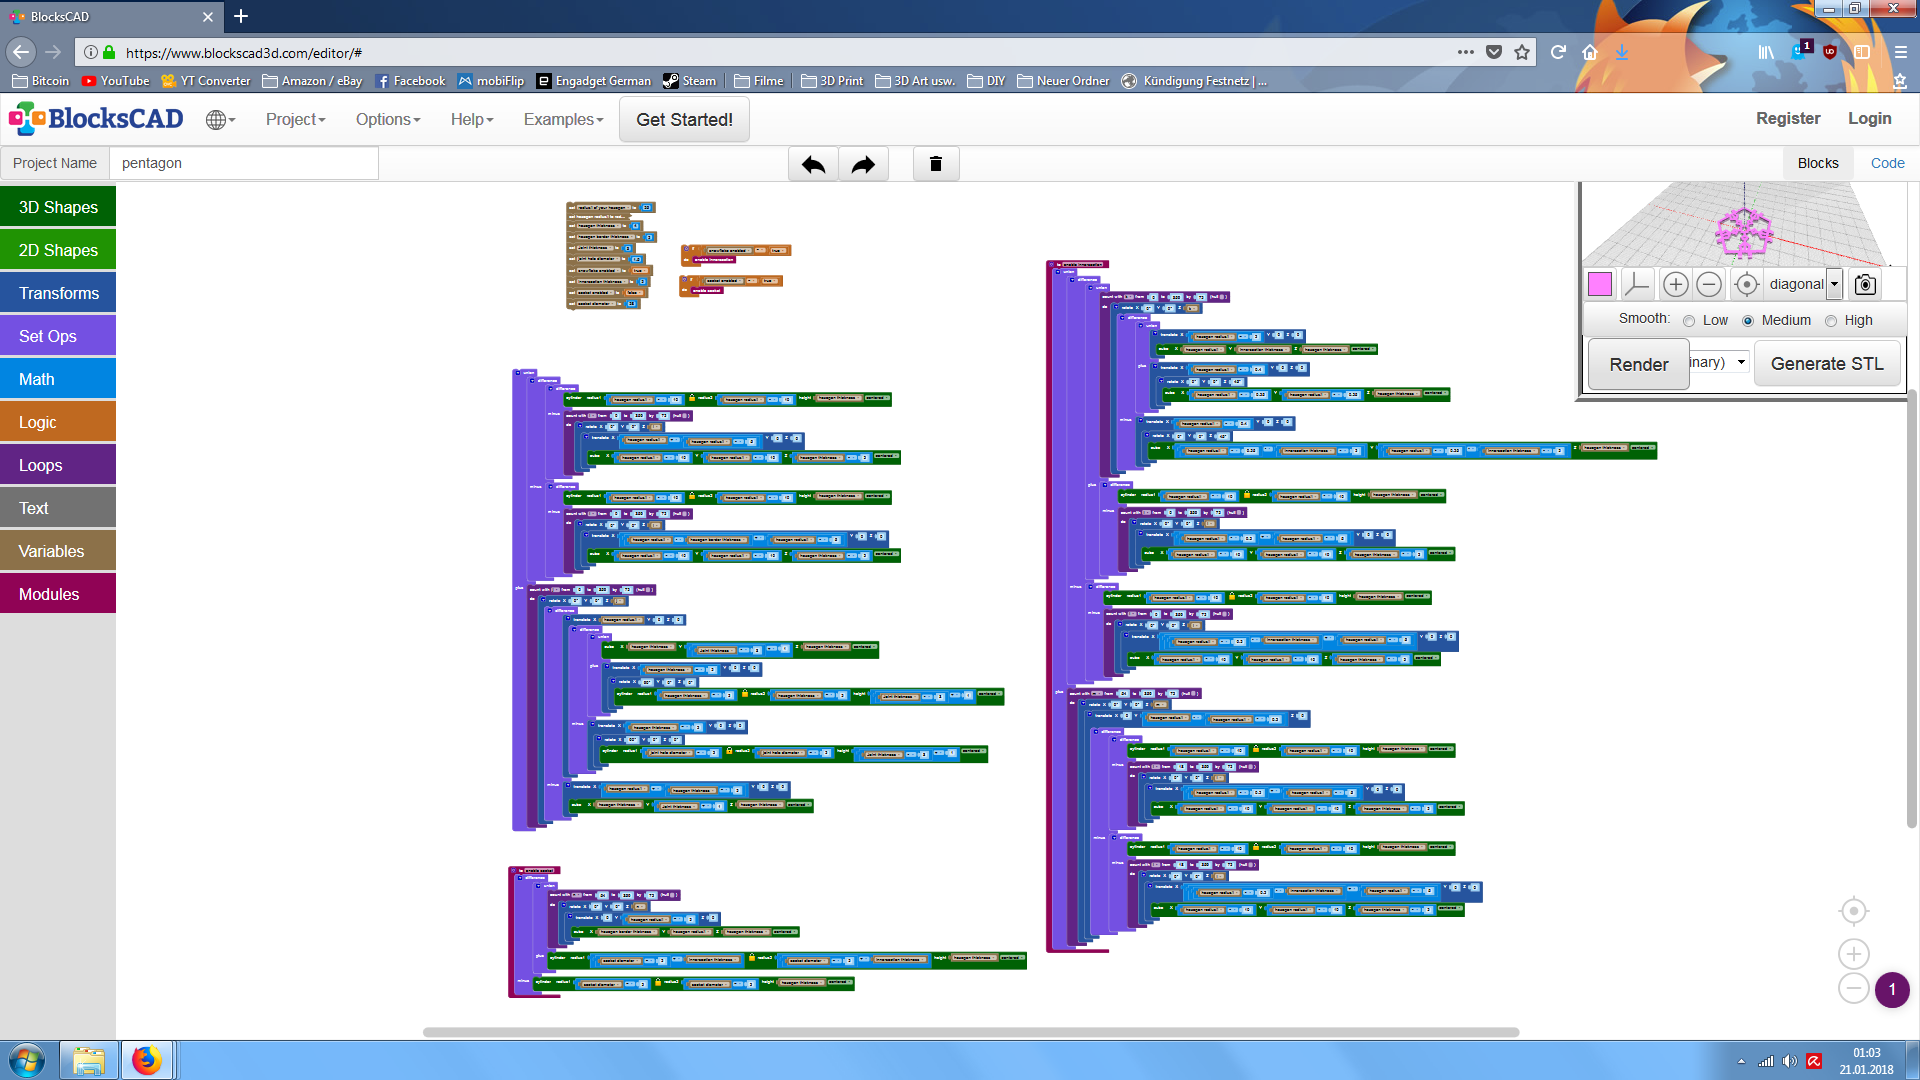Open the pink render color swatch

coord(1600,284)
